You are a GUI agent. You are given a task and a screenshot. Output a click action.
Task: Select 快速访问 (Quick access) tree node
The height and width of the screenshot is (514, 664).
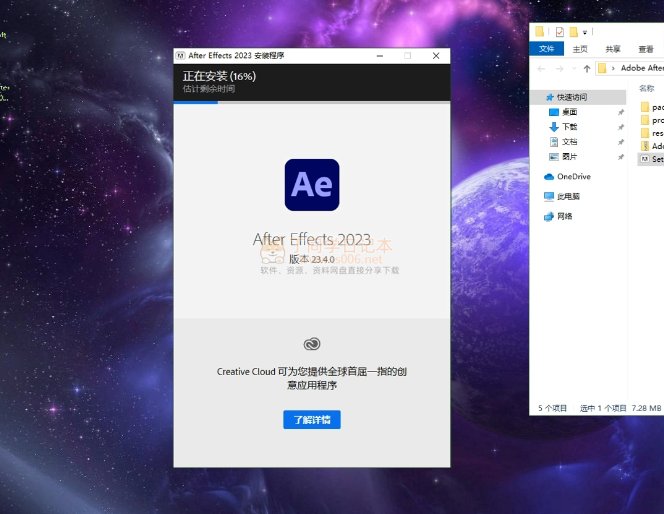(x=572, y=97)
